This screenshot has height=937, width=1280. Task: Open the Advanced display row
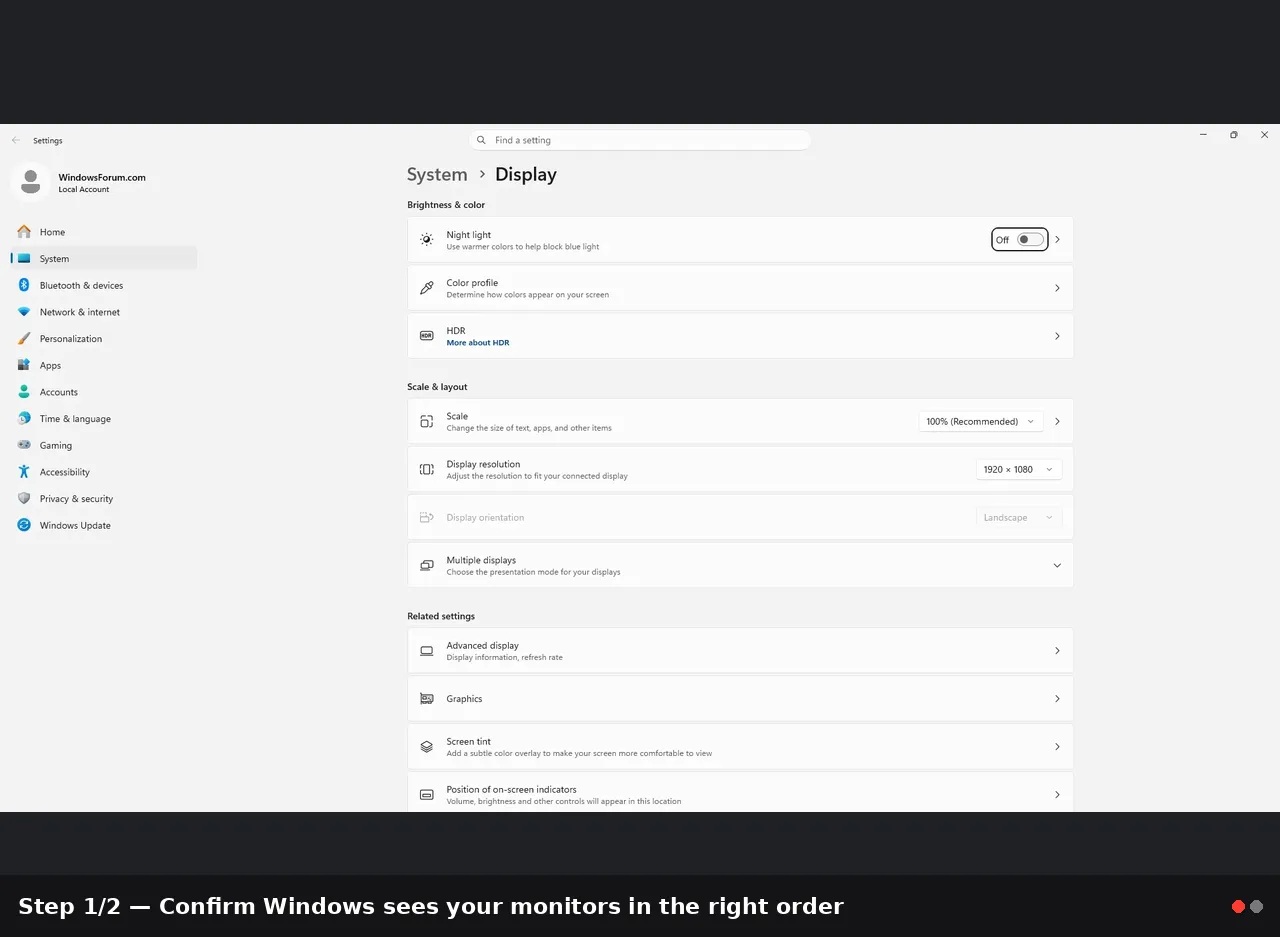click(740, 651)
